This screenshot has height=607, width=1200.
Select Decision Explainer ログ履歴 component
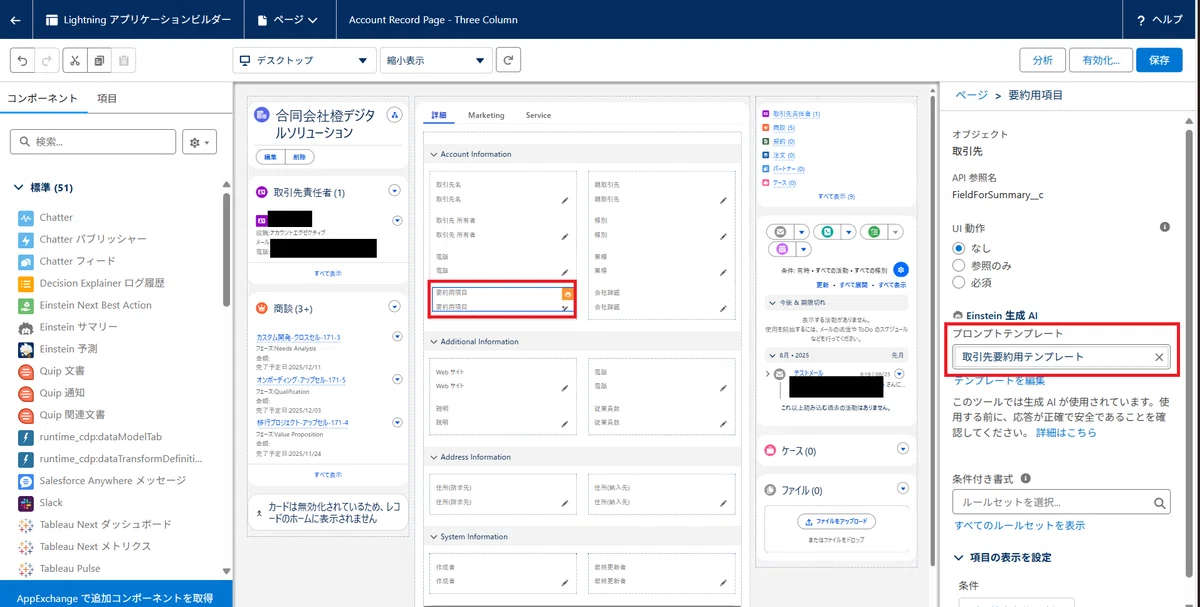click(91, 283)
